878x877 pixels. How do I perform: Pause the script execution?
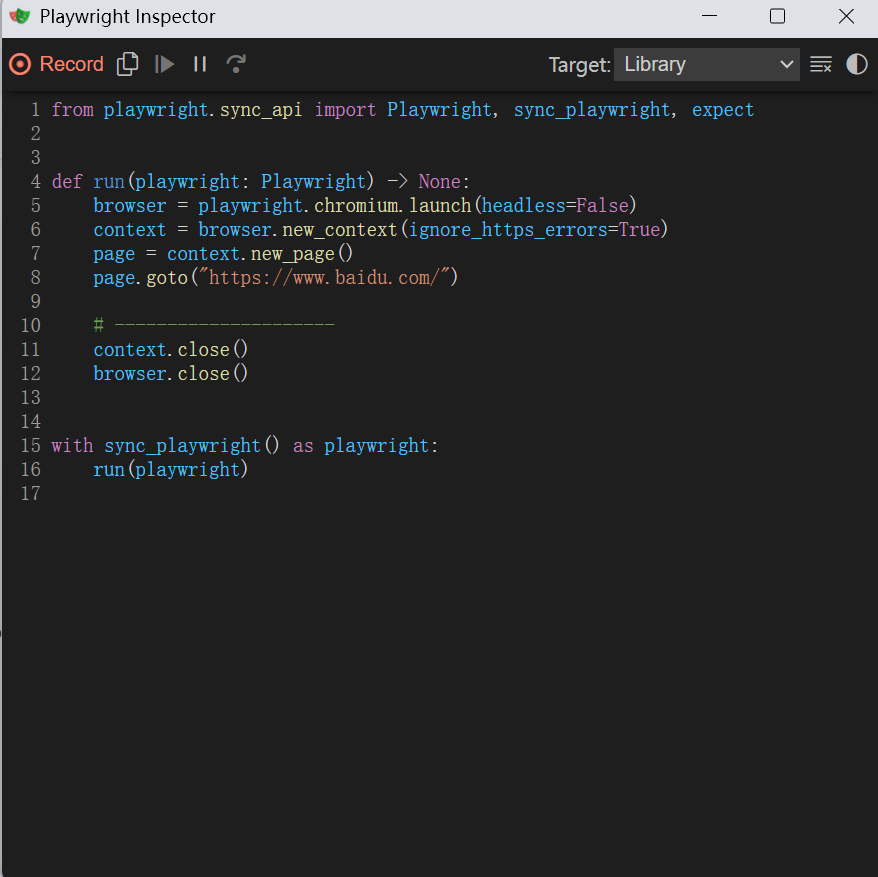pos(200,64)
